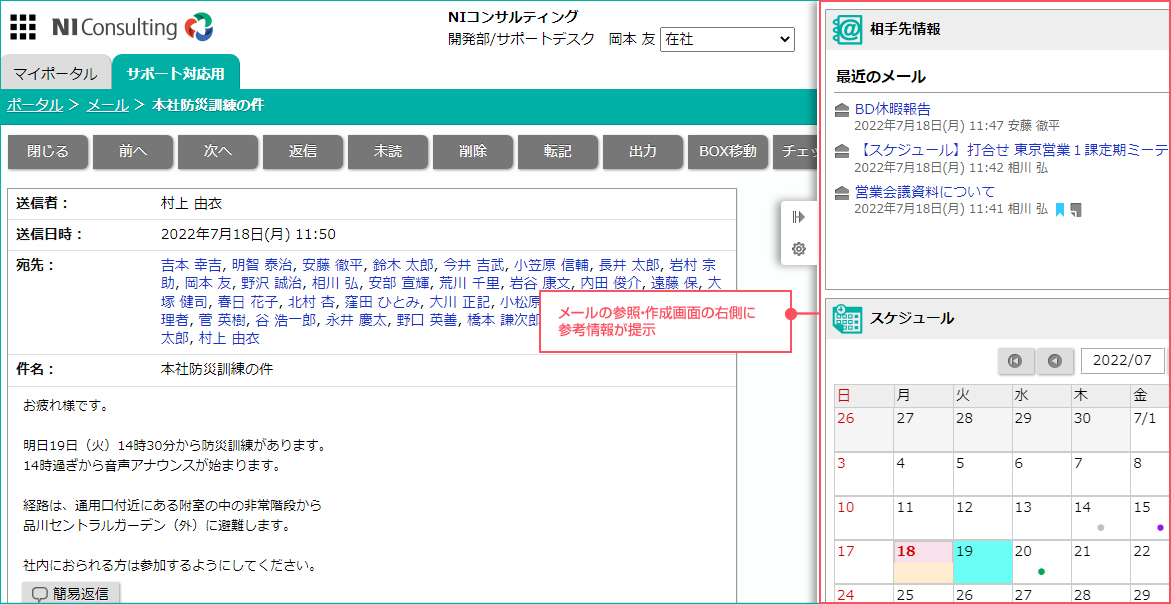Click the 簡易返信 quick reply button

(71, 593)
